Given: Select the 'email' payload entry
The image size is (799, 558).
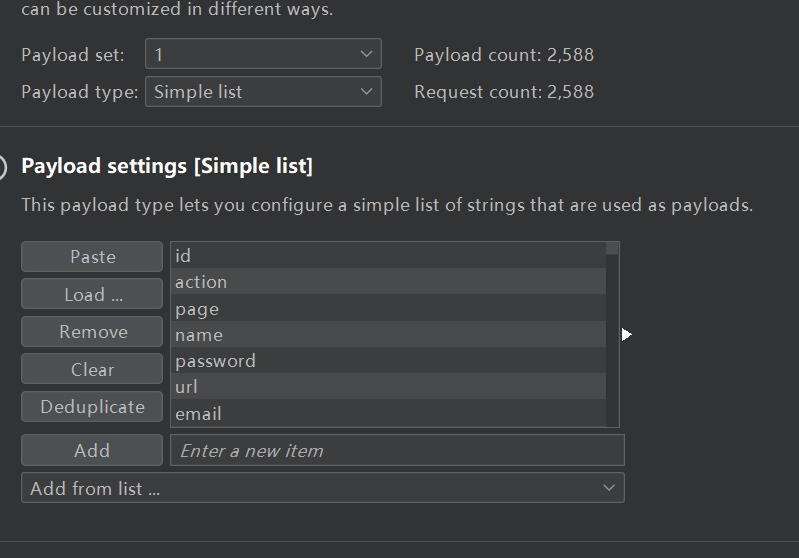Looking at the screenshot, I should click(x=387, y=413).
